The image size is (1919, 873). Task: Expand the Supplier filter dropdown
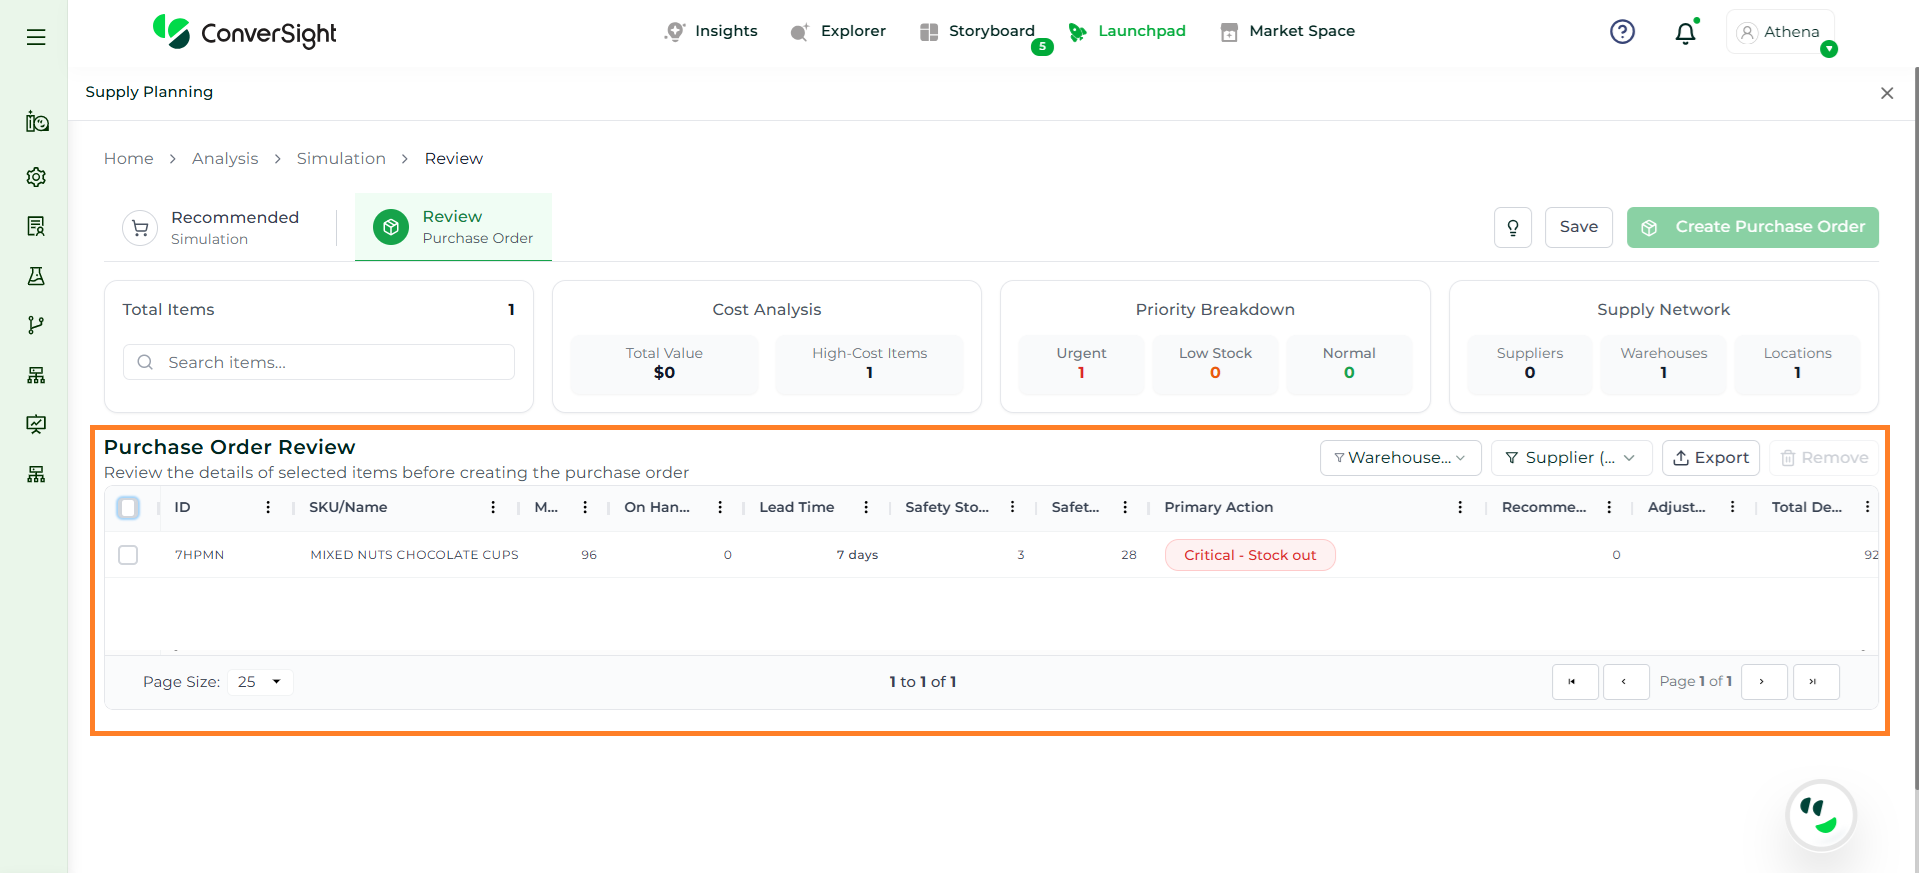click(x=1570, y=458)
